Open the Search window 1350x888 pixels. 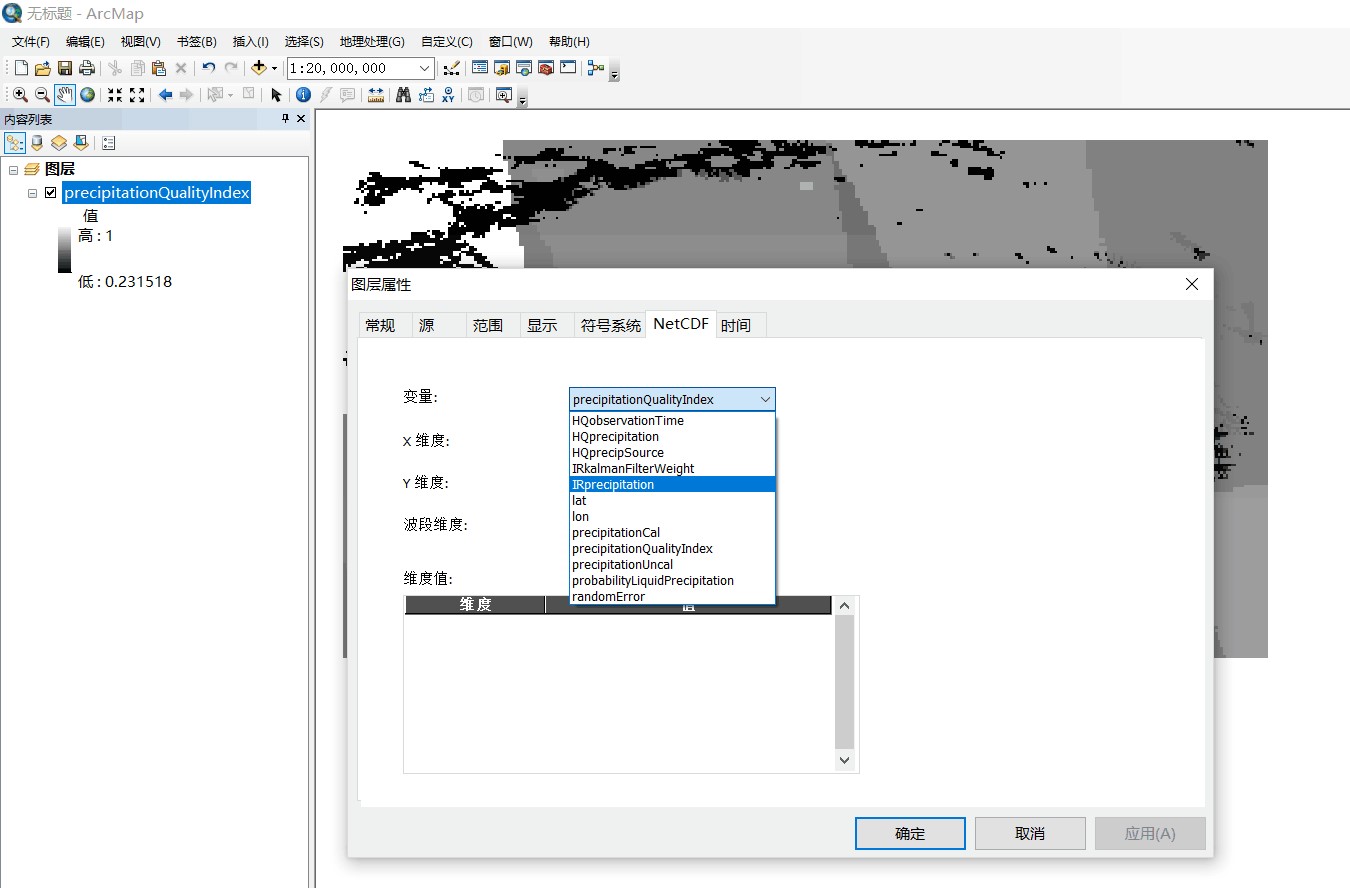click(524, 68)
